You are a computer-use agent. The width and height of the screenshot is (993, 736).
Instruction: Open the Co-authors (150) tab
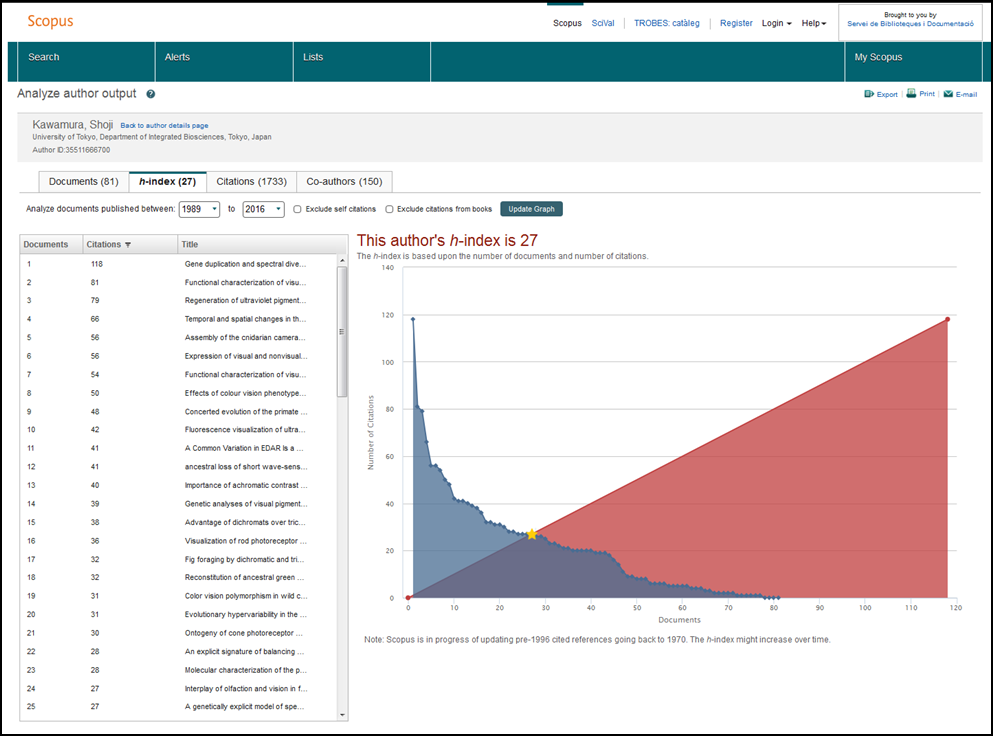coord(344,181)
